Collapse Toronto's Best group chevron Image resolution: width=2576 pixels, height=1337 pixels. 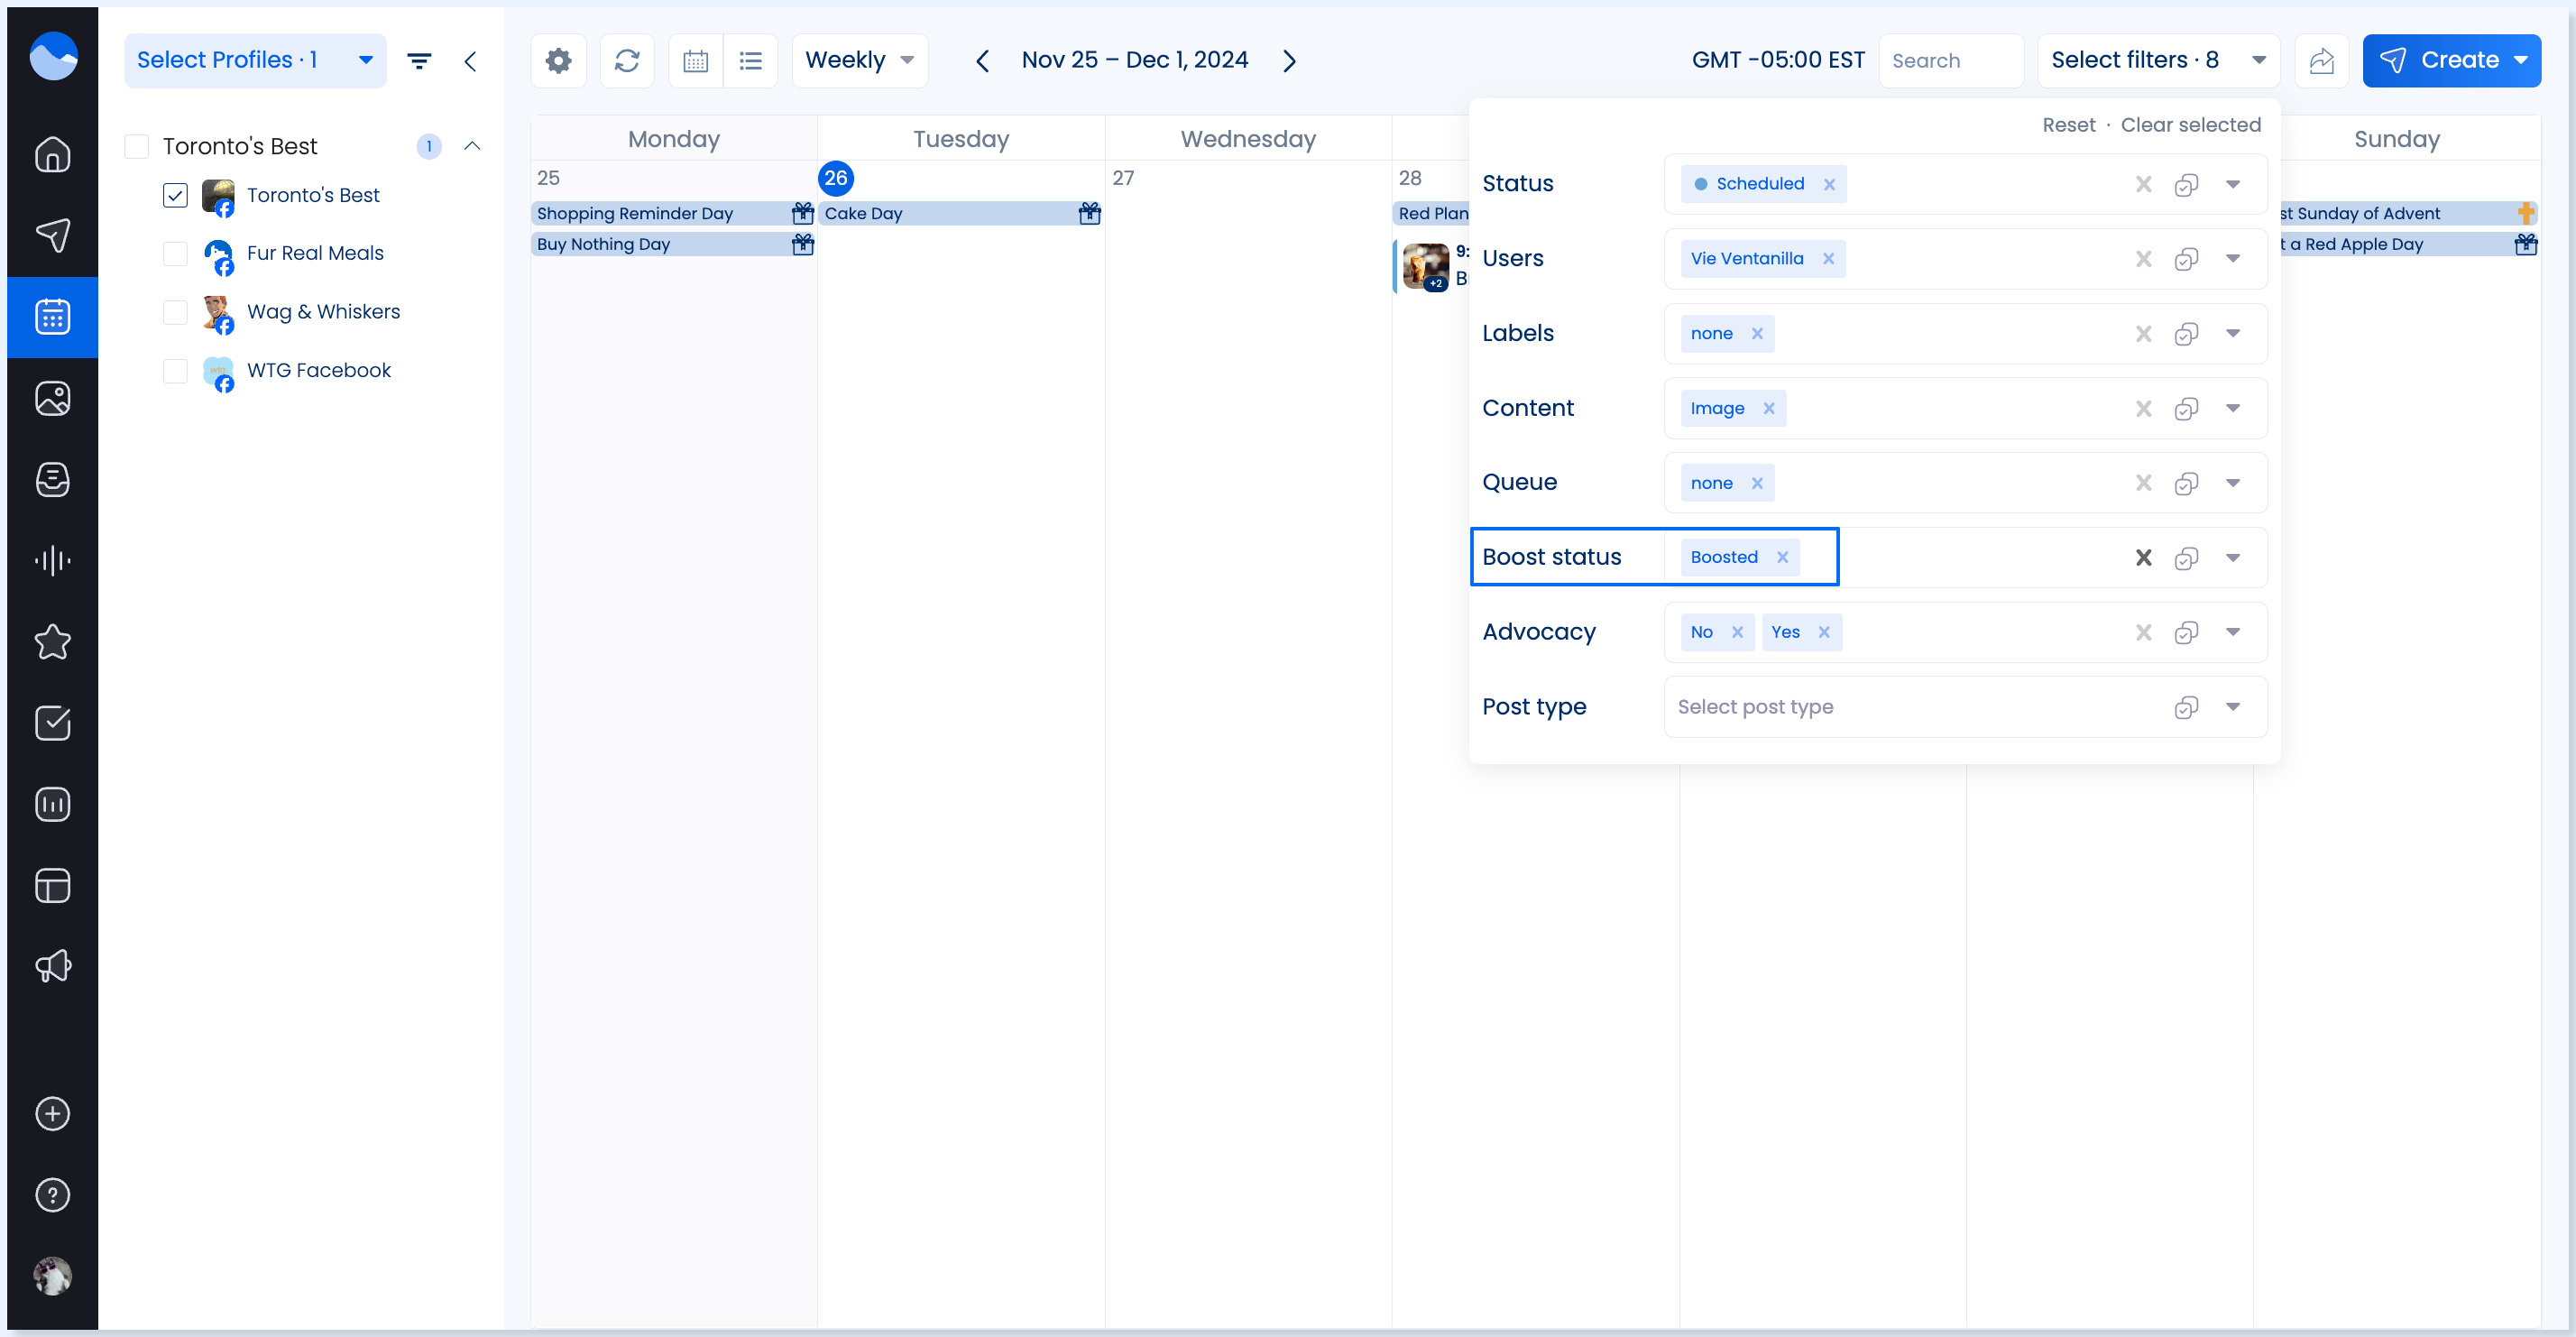[x=472, y=146]
